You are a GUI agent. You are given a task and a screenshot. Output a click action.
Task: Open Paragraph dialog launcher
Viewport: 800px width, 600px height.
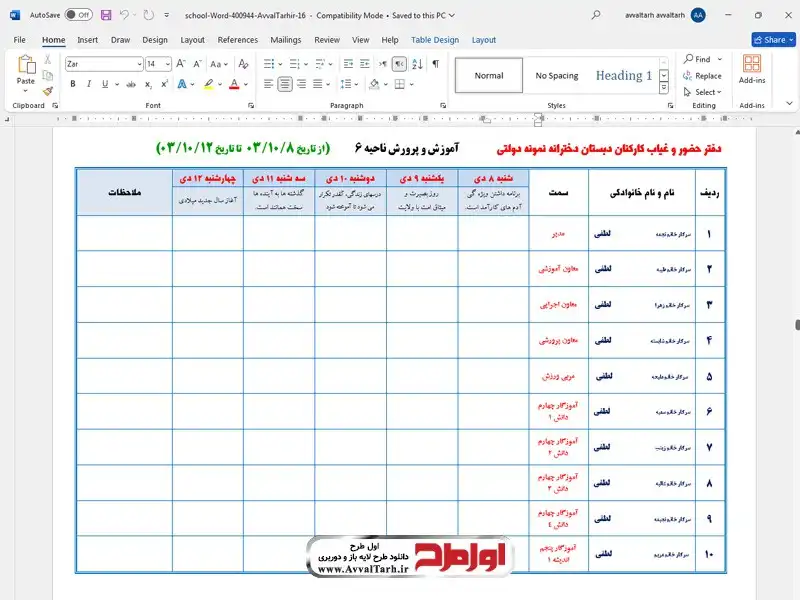coord(443,106)
